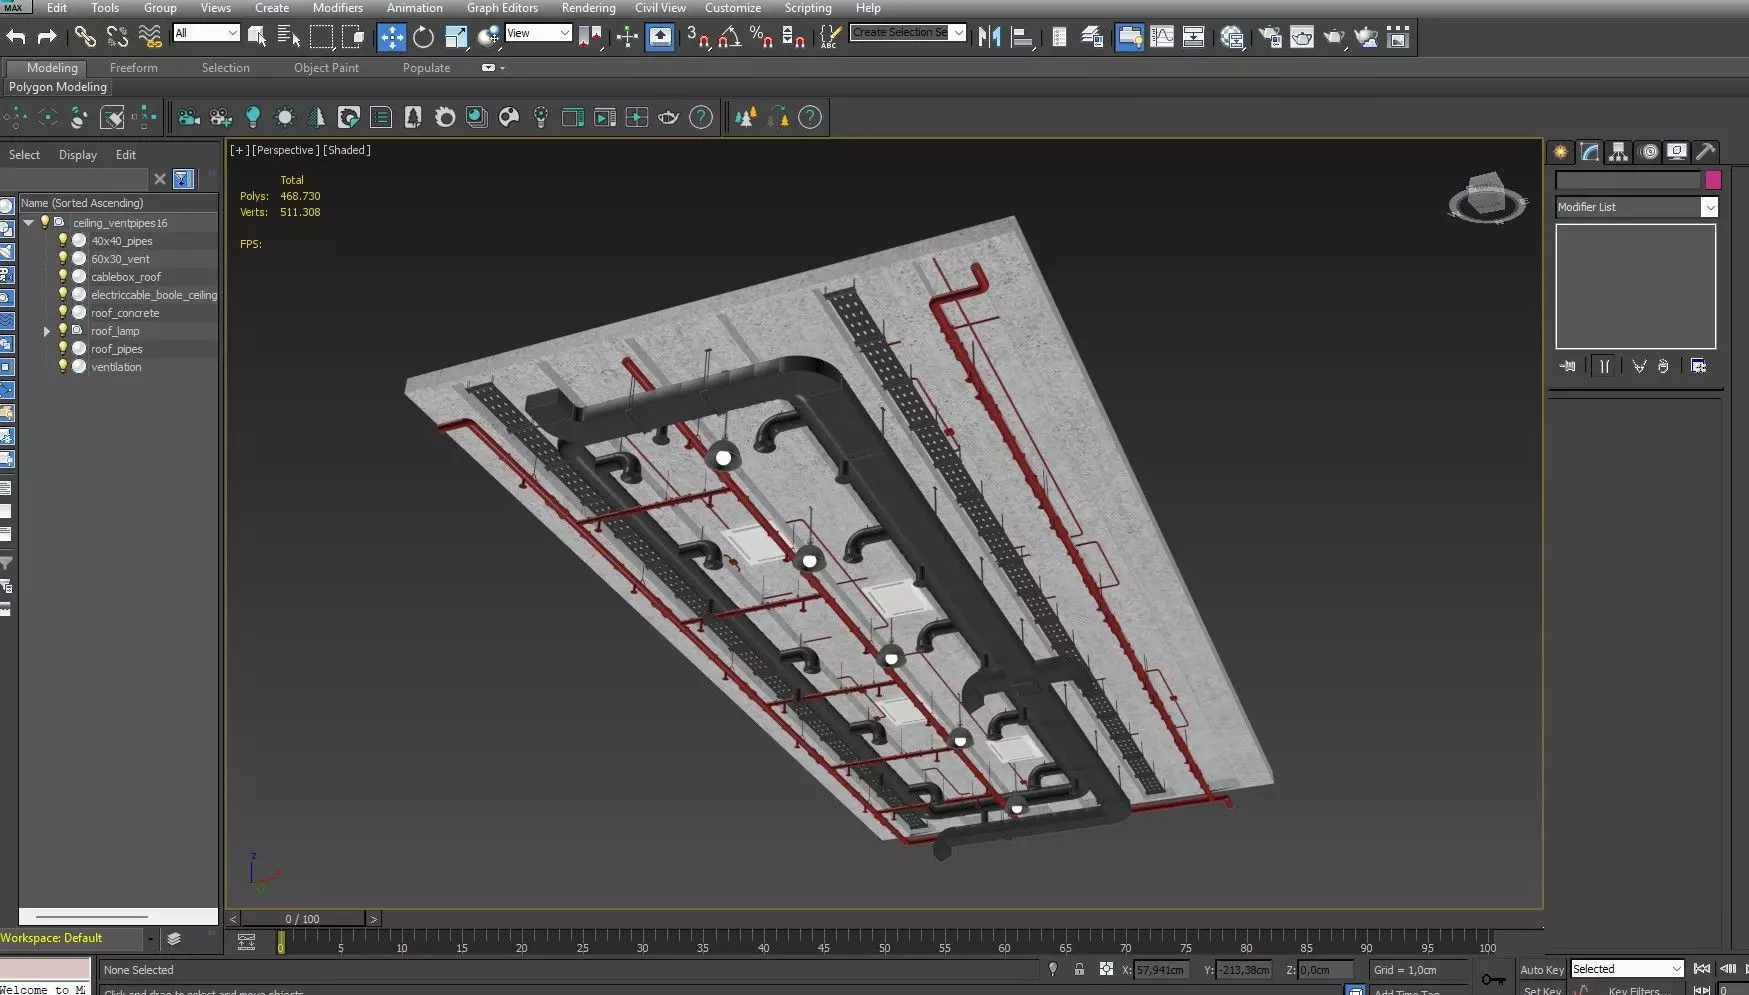Open the Material Editor
The height and width of the screenshot is (995, 1749).
1232,37
